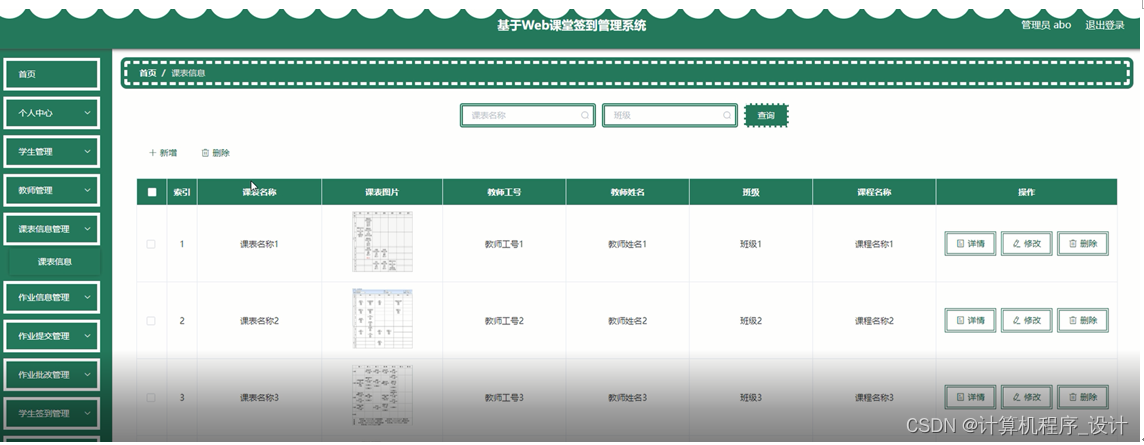The width and height of the screenshot is (1144, 445).
Task: Expand the 作业信息管理 sidebar chevron
Action: pos(88,298)
